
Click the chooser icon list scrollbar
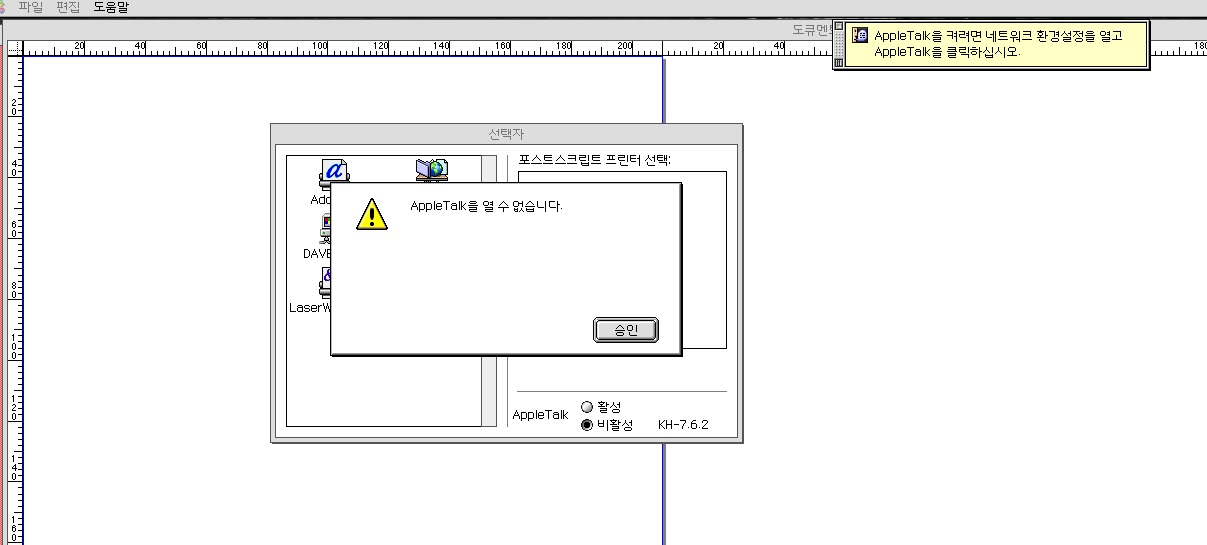[488, 290]
